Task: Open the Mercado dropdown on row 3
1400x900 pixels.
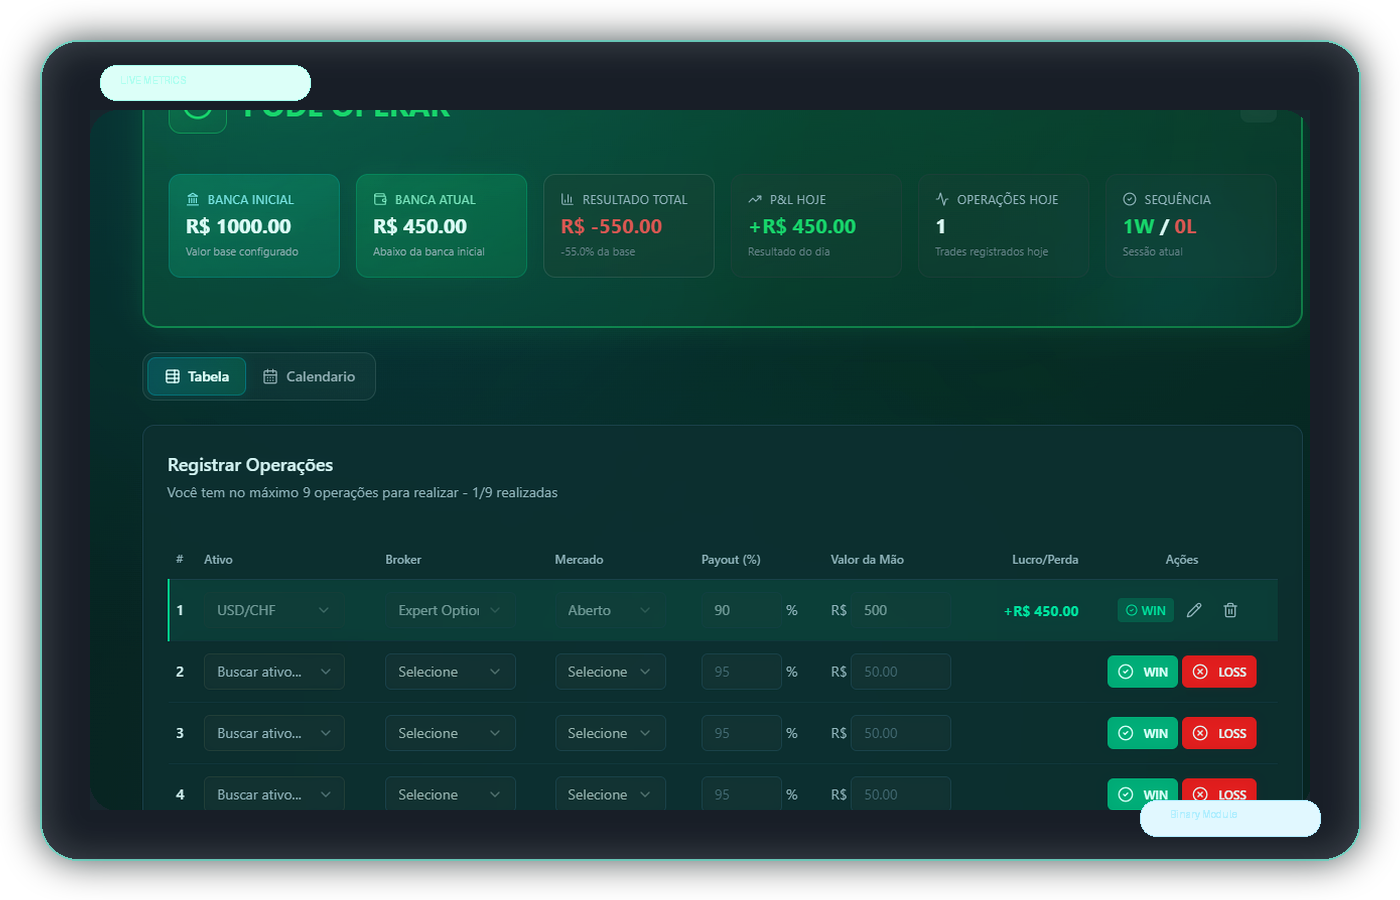Action: click(x=610, y=733)
